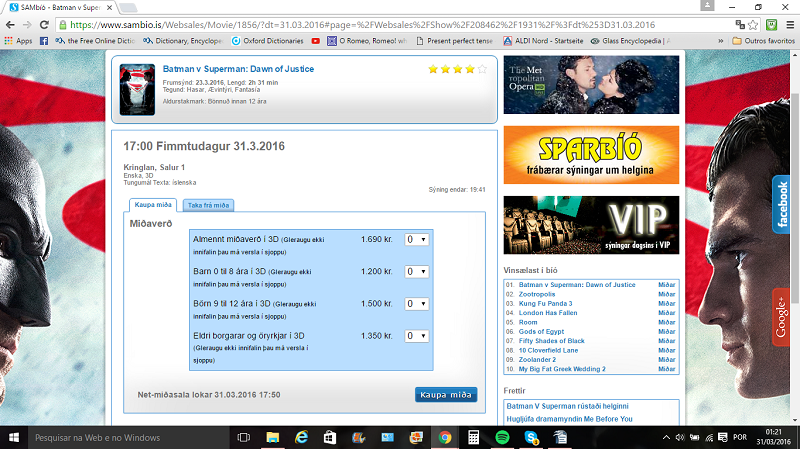Open Zootropolis in the popular list
This screenshot has height=449, width=800.
537,294
